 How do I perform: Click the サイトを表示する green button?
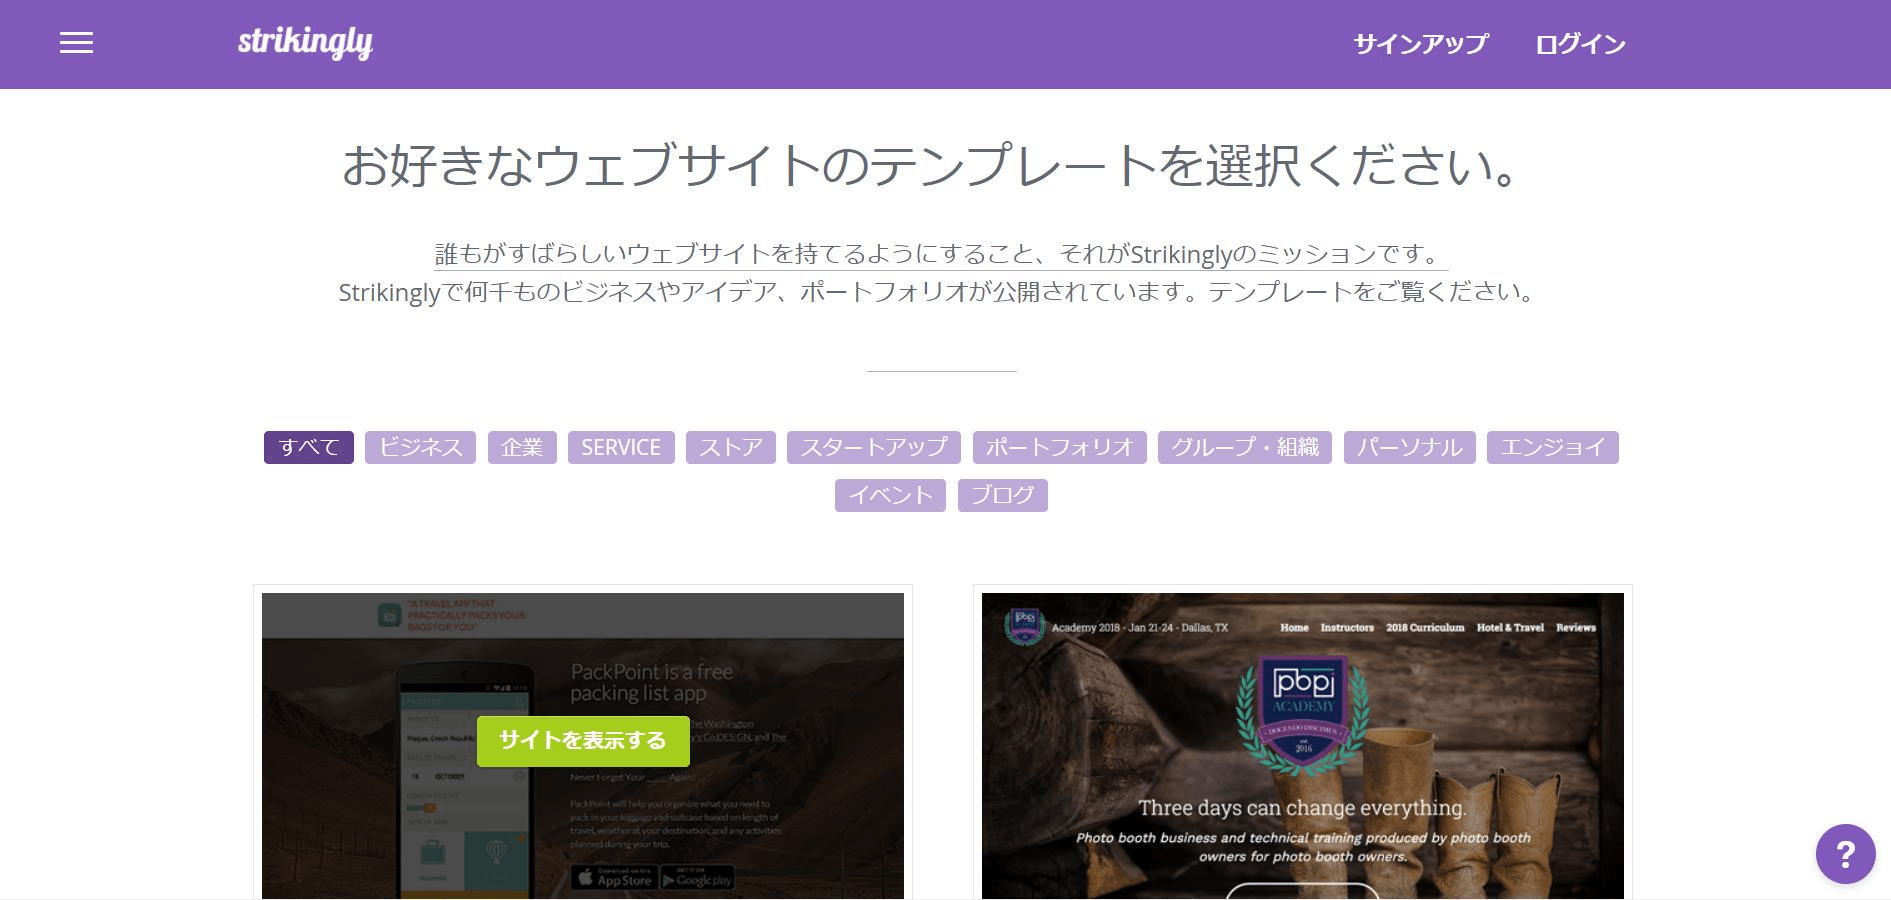tap(582, 741)
